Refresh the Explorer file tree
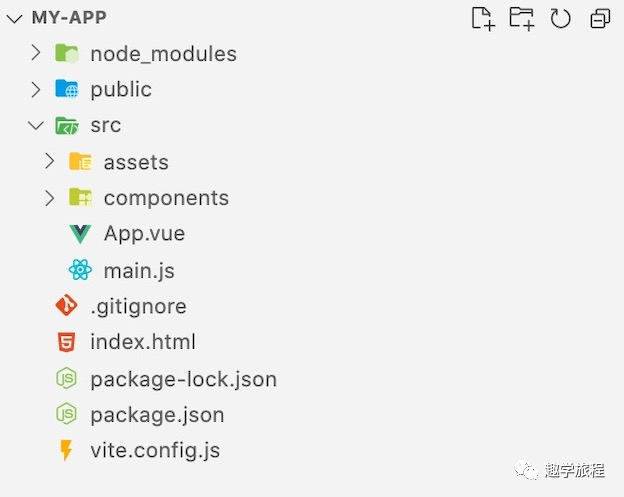 560,18
